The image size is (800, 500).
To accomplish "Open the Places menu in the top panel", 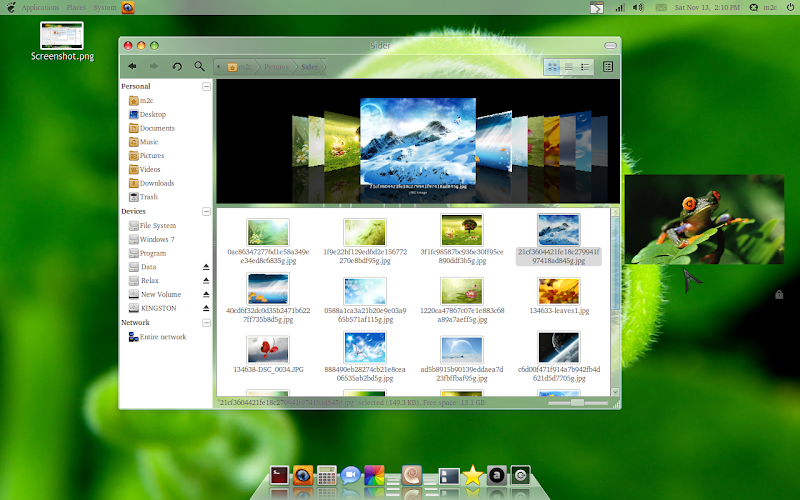I will click(x=76, y=7).
